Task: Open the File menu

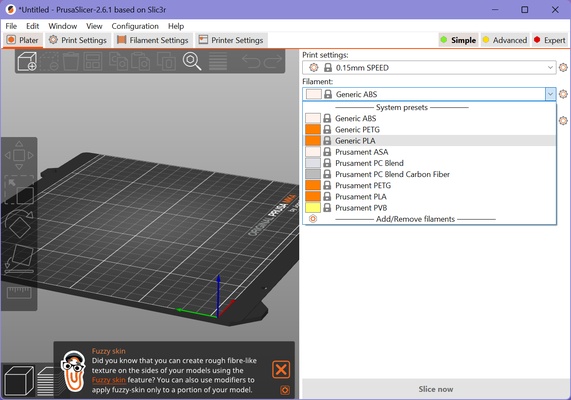Action: coord(11,26)
